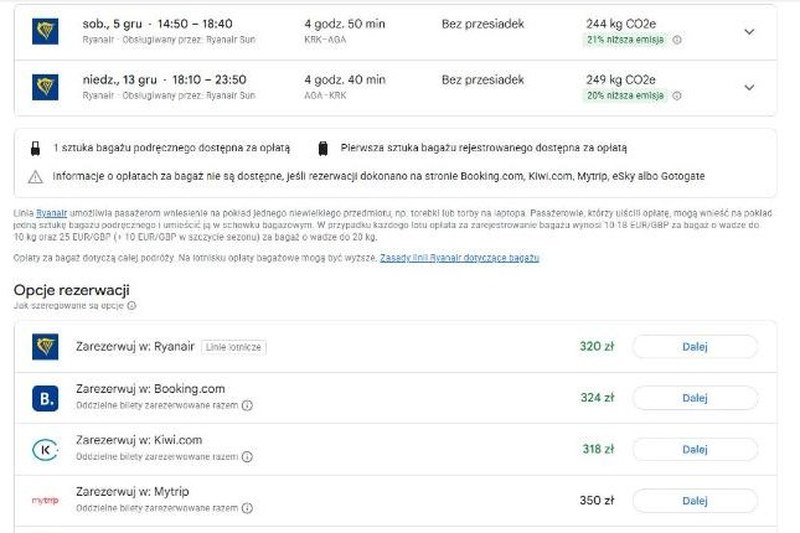Click Bez przesiadek on the return flight
This screenshot has width=800, height=533.
pyautogui.click(x=483, y=80)
